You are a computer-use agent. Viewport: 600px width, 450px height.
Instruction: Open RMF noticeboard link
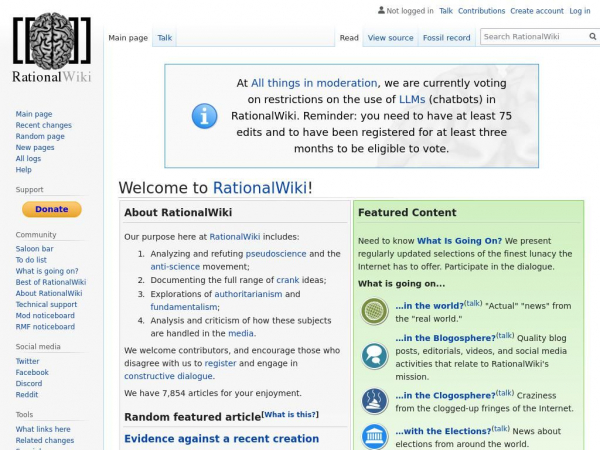click(45, 326)
